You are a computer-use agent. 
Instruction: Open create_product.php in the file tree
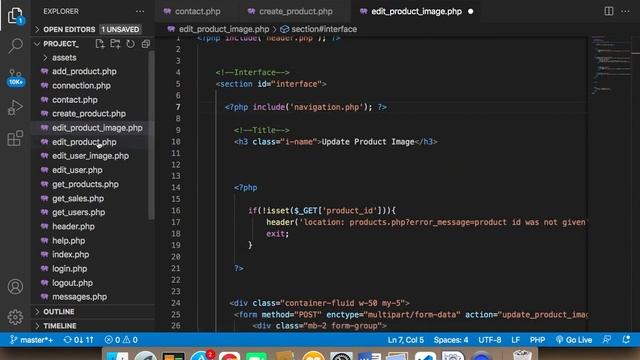tap(89, 113)
